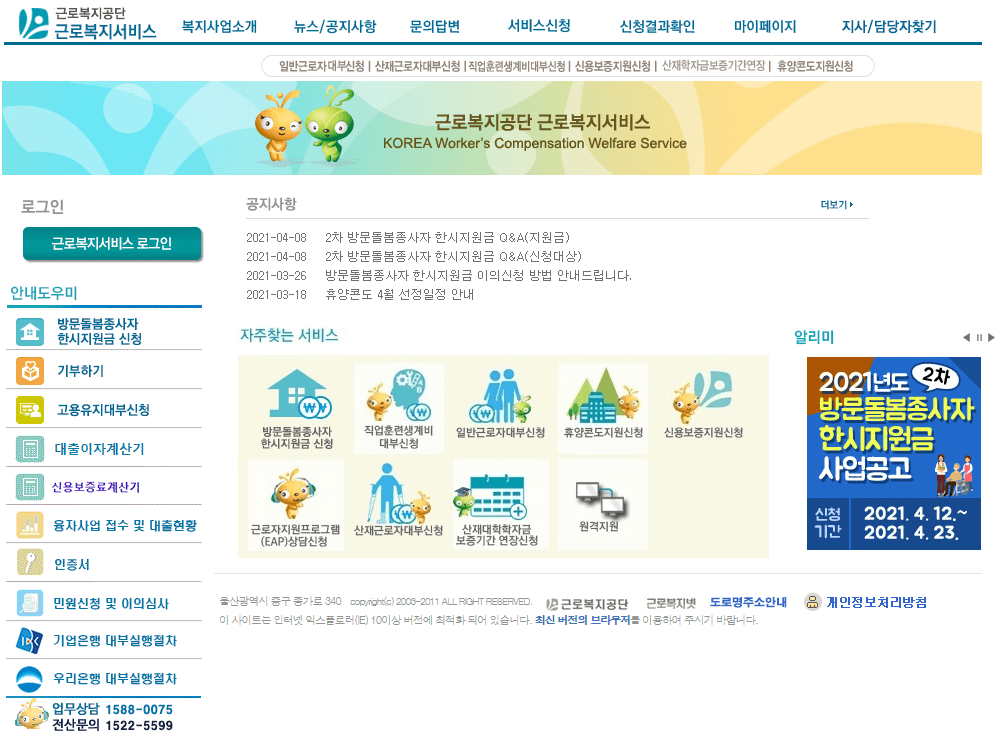The width and height of the screenshot is (1001, 737).
Task: Open the 신용보증료계산기 calculator icon
Action: pos(30,487)
